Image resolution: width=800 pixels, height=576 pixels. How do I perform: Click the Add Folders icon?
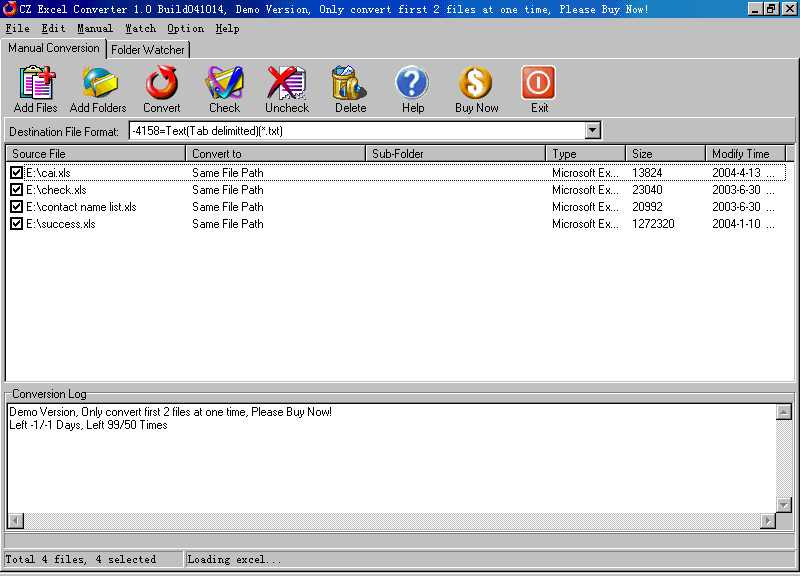(98, 84)
